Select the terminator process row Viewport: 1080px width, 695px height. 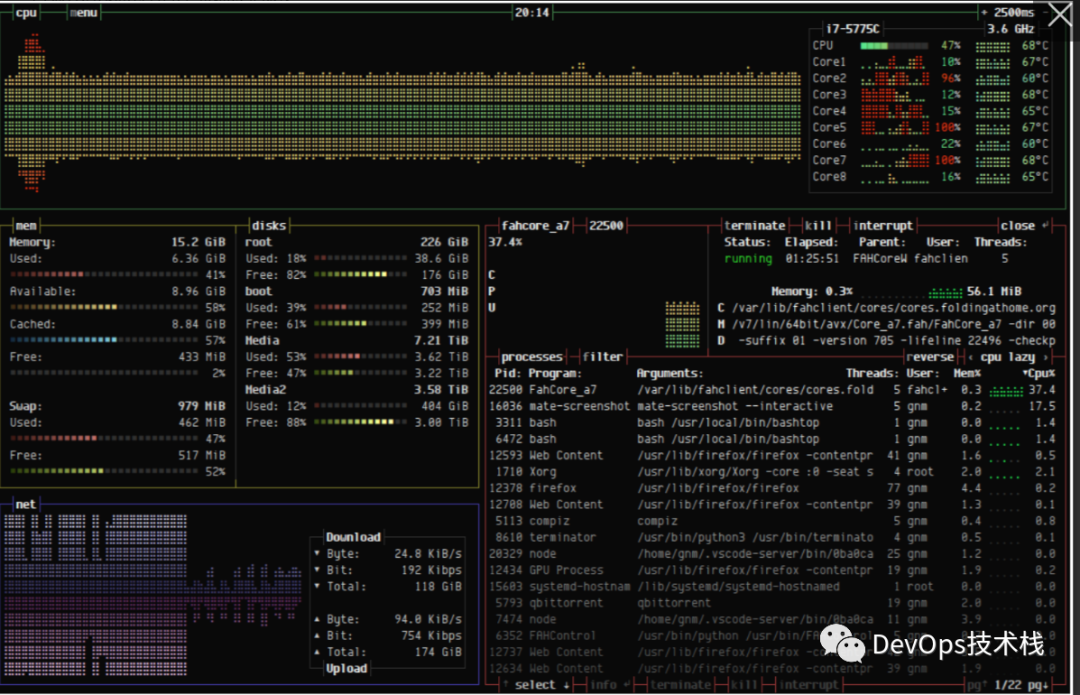click(772, 537)
